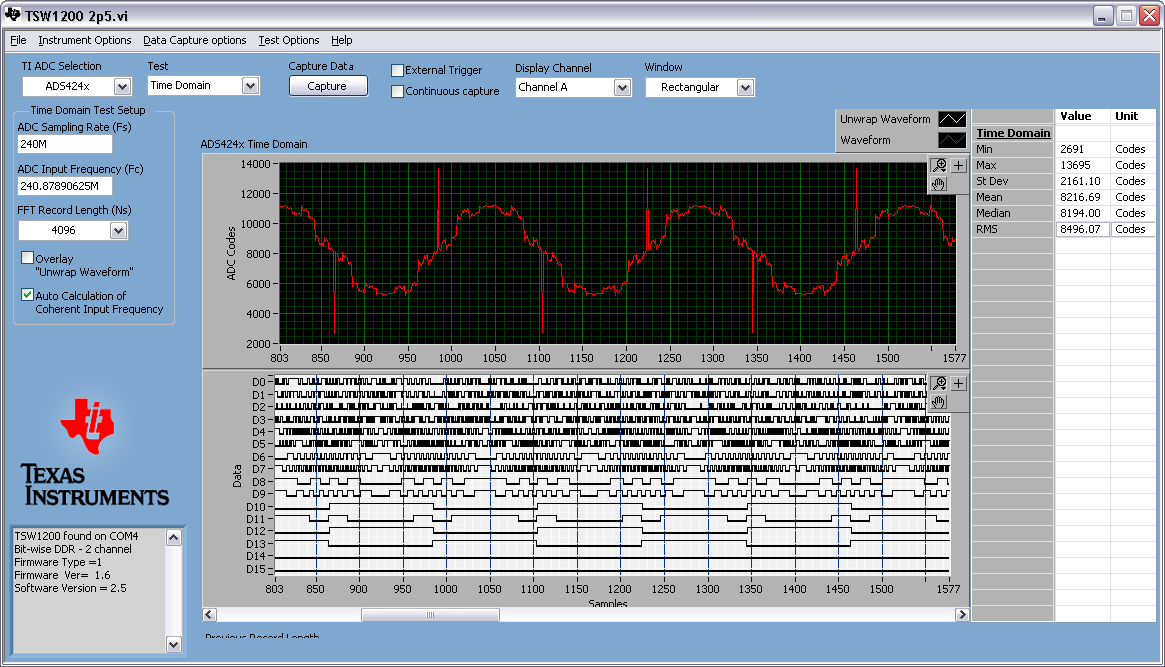Viewport: 1165px width, 667px height.
Task: Select the zoom tool on time domain graph
Action: [939, 165]
